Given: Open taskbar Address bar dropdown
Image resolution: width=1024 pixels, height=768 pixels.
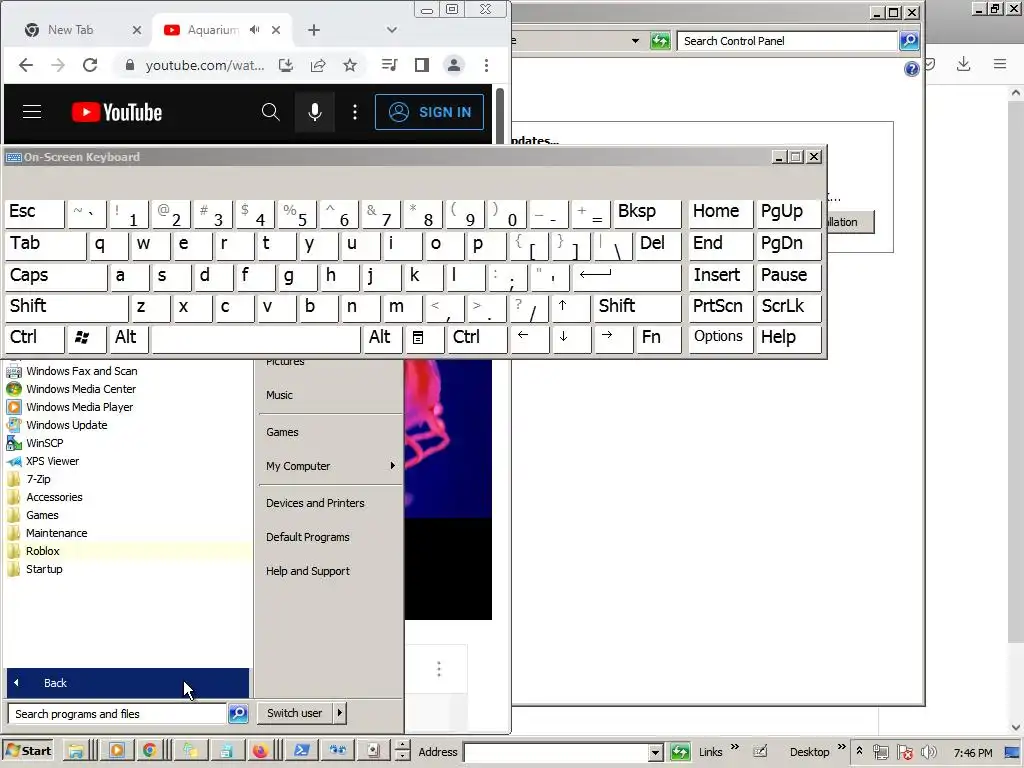Looking at the screenshot, I should click(x=655, y=753).
